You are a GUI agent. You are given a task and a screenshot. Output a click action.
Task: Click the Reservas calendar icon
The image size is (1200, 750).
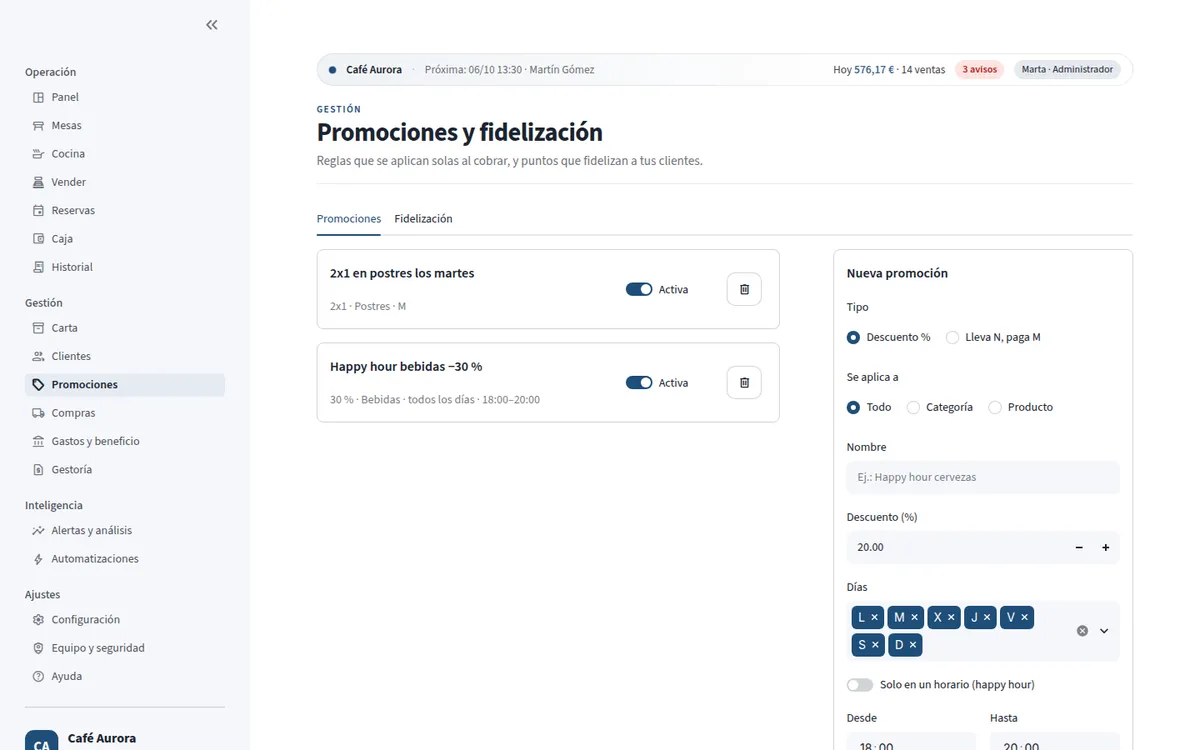[38, 211]
